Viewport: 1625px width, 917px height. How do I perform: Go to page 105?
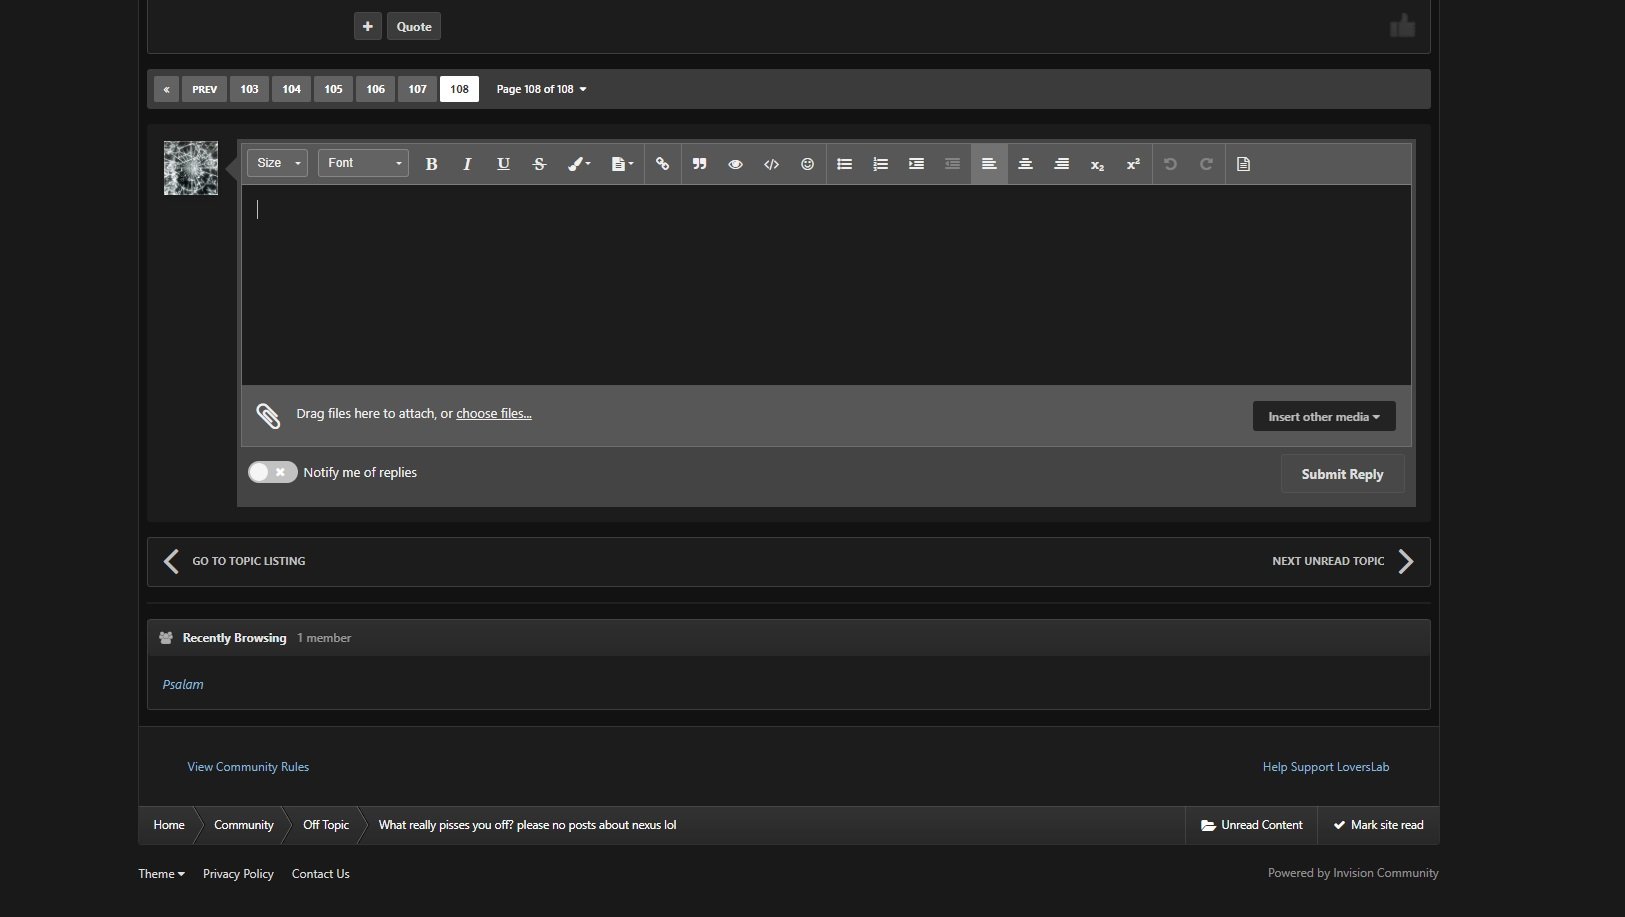pos(333,89)
